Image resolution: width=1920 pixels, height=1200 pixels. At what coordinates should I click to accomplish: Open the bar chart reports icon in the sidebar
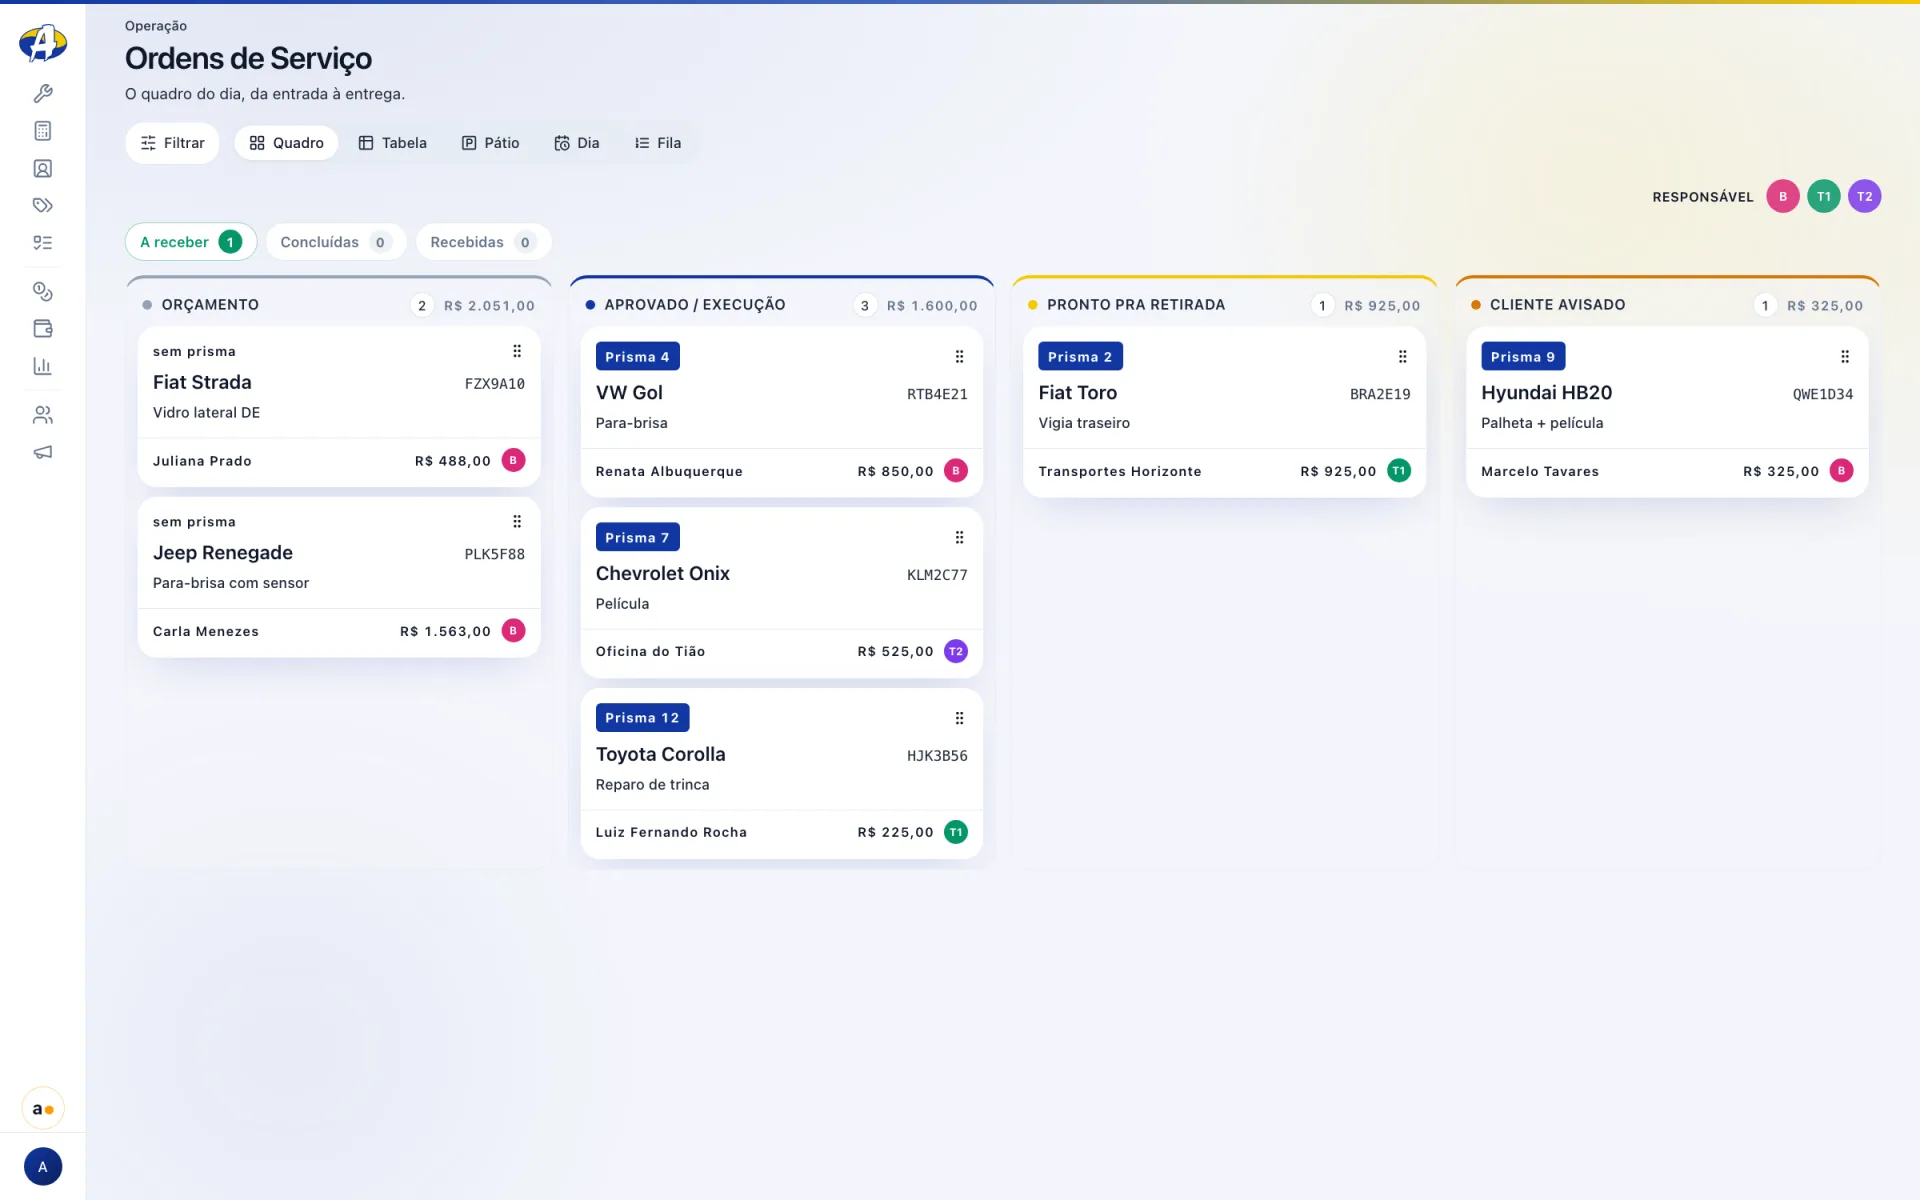coord(43,366)
